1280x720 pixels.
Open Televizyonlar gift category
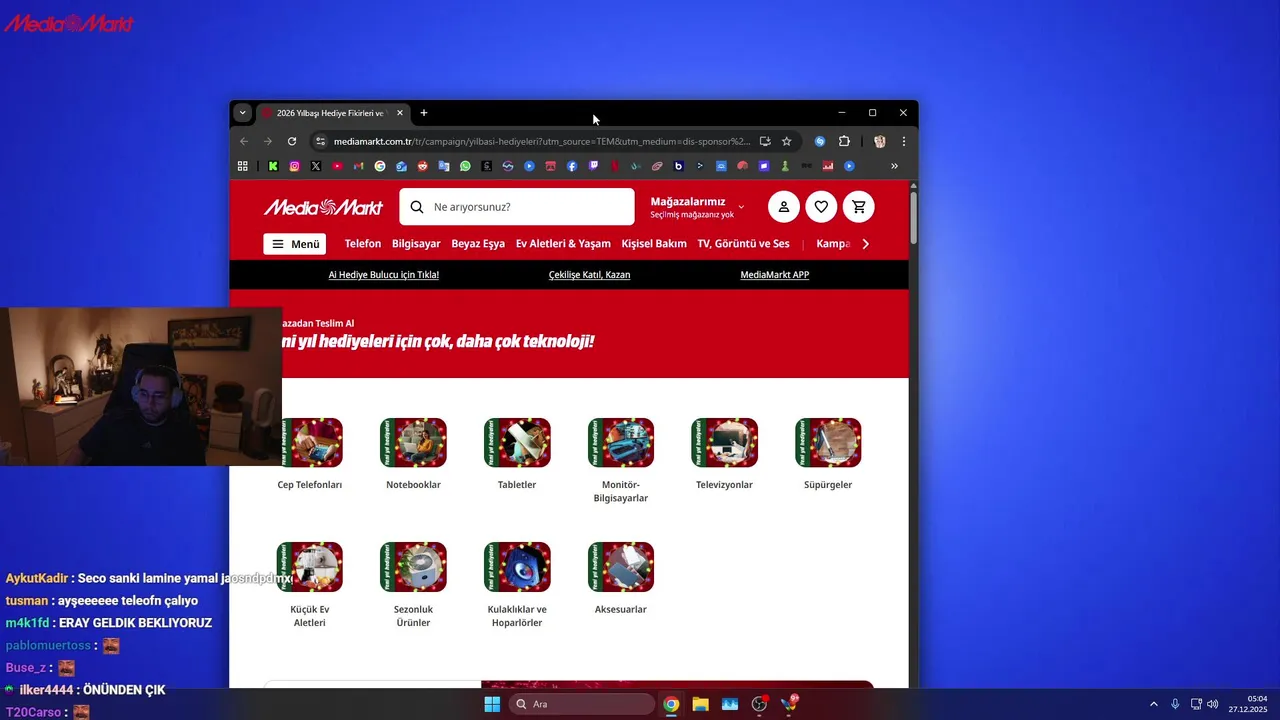pyautogui.click(x=724, y=455)
